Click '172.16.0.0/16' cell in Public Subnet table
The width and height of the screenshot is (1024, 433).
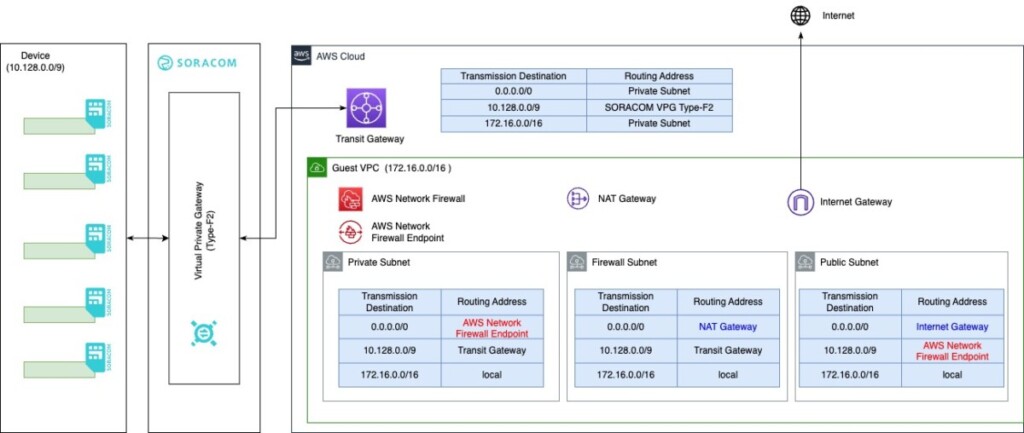click(850, 375)
